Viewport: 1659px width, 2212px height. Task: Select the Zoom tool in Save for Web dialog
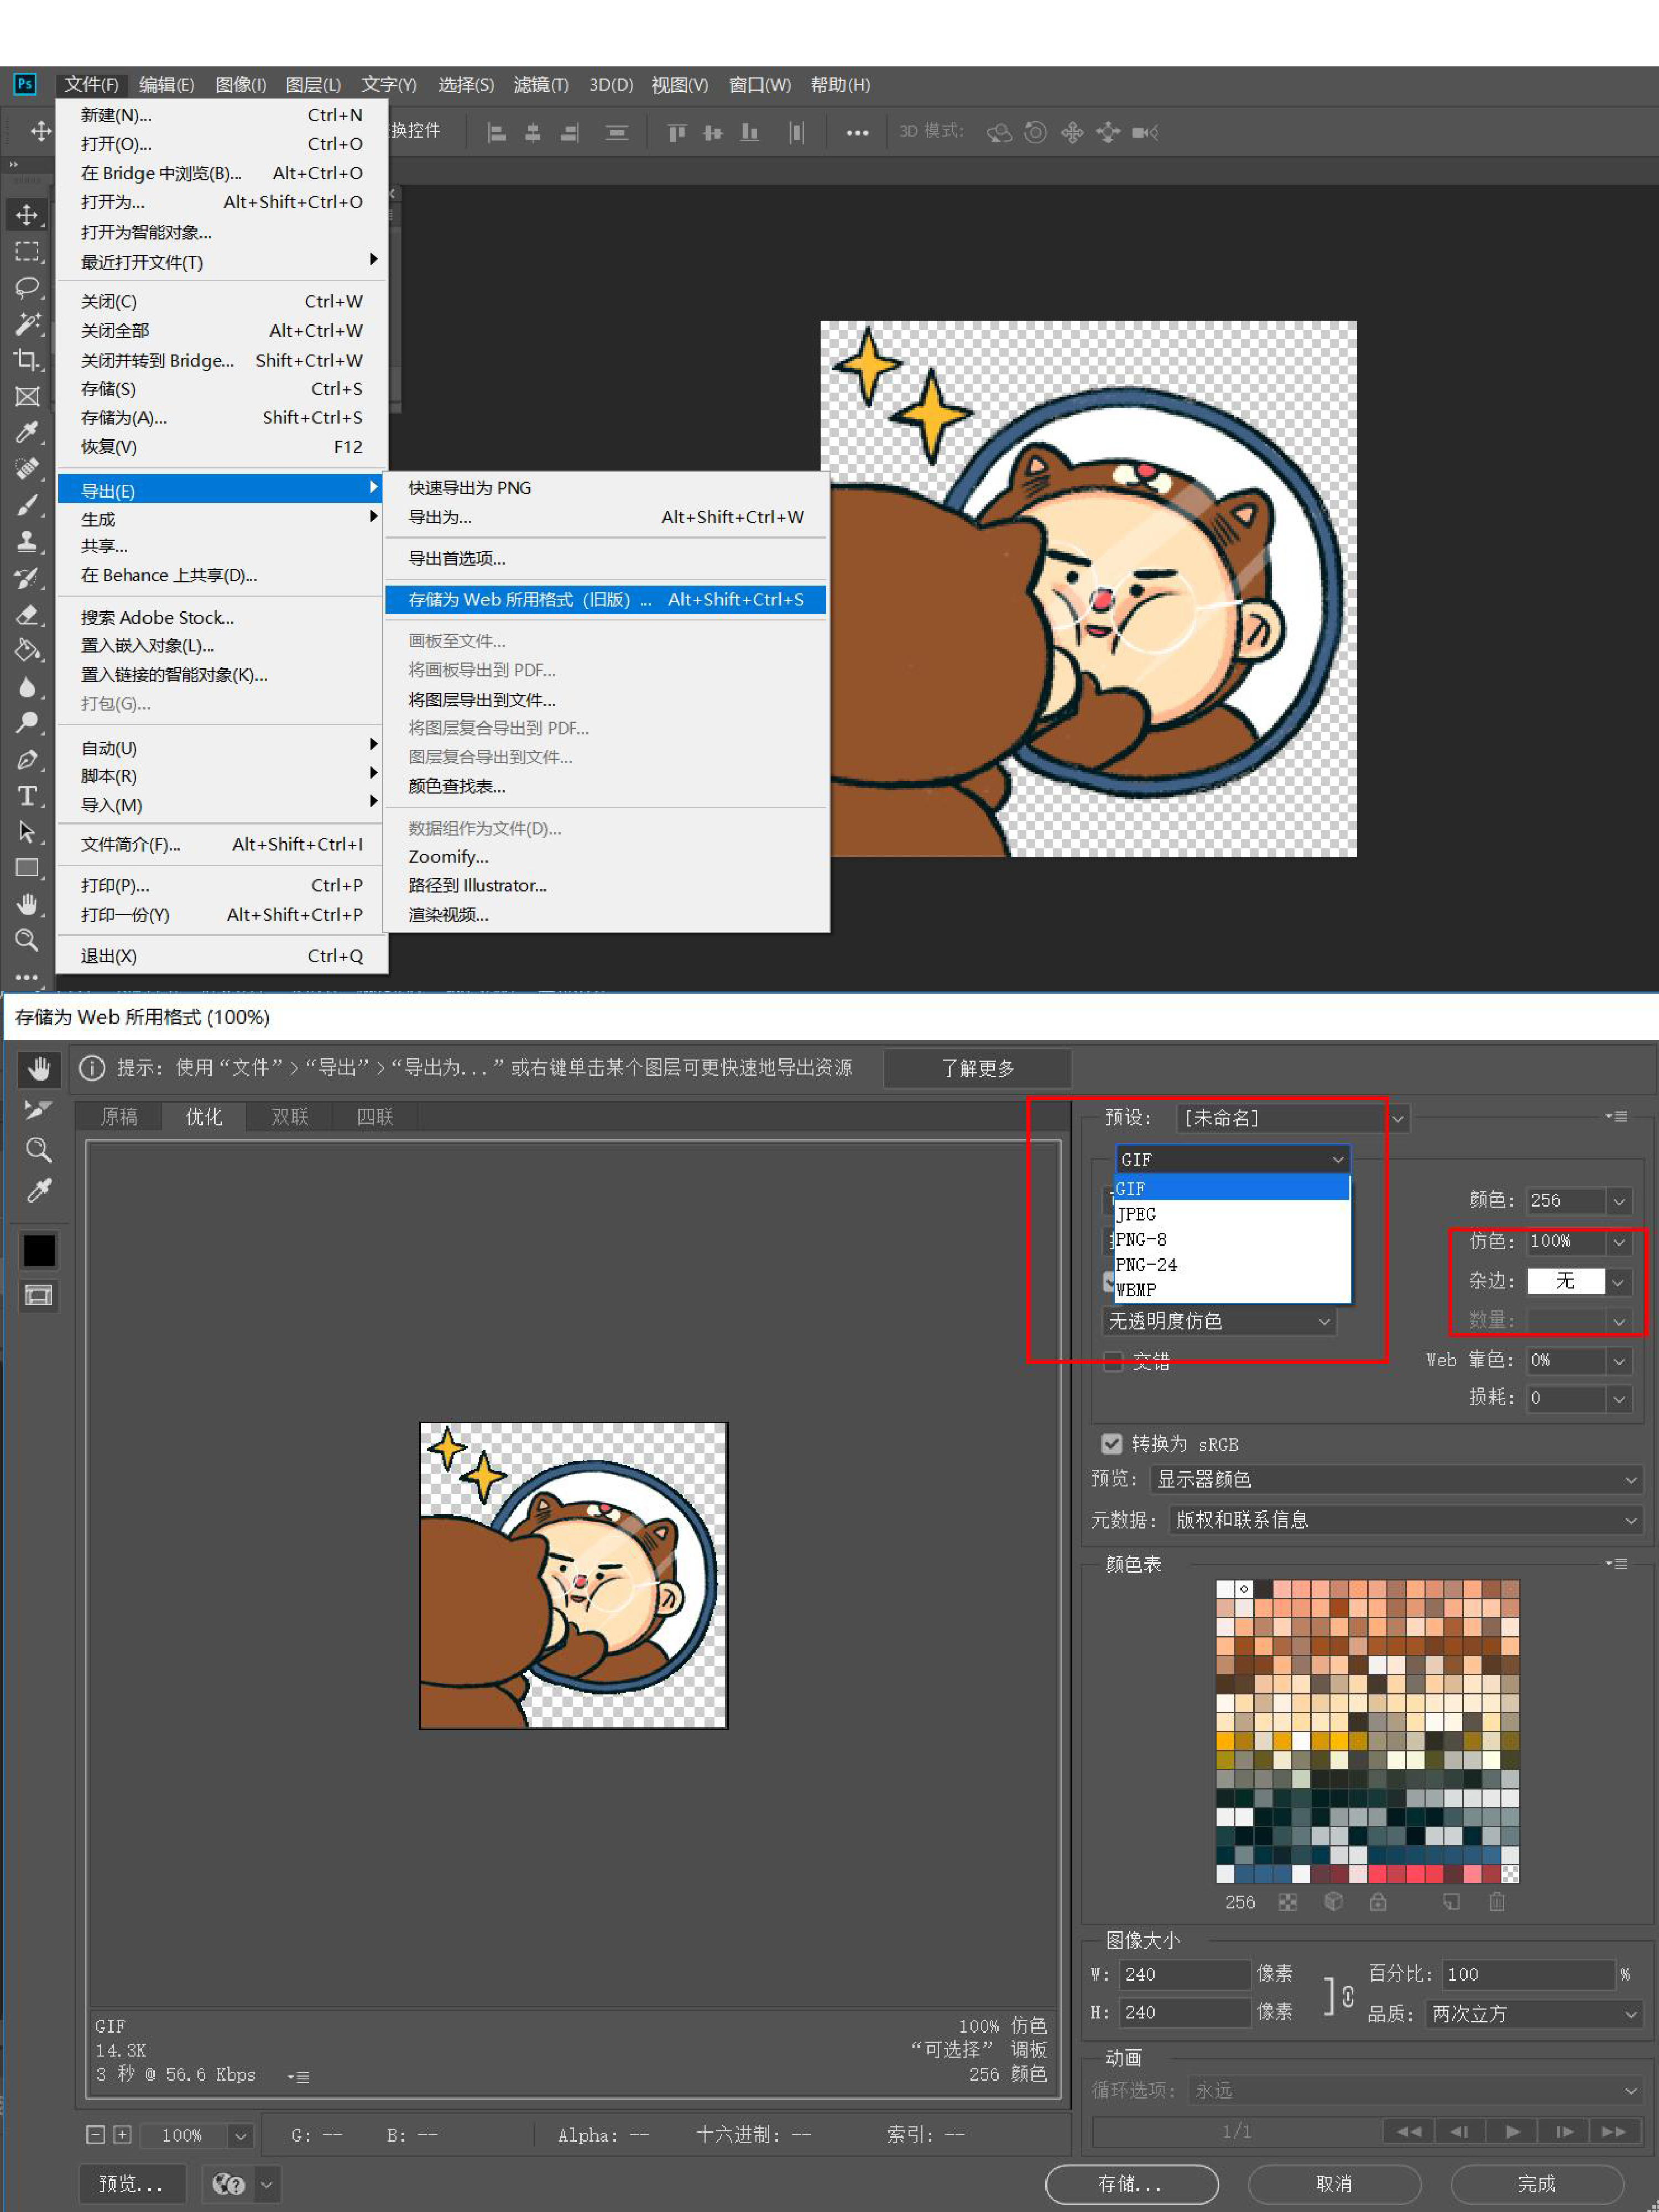[39, 1150]
